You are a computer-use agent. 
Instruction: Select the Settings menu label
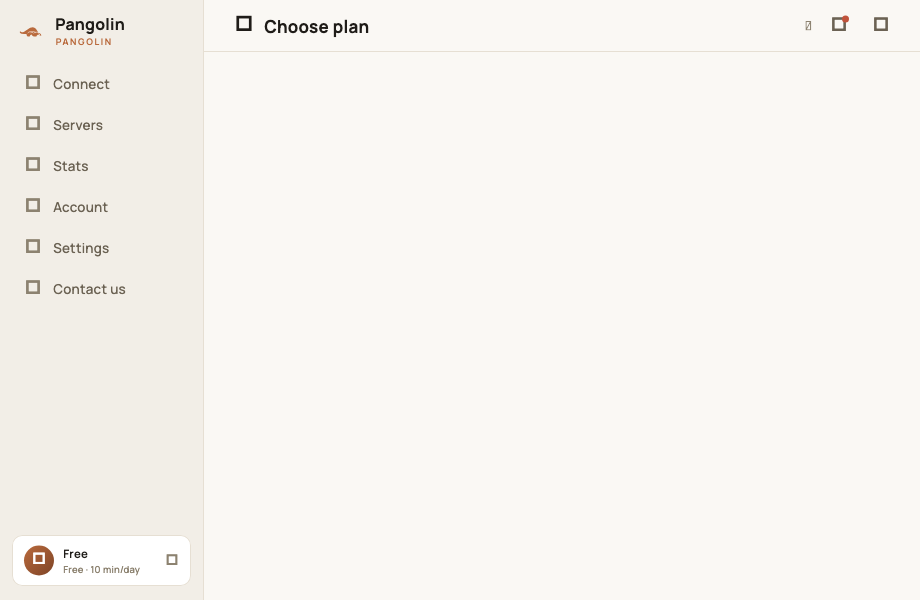click(x=81, y=248)
